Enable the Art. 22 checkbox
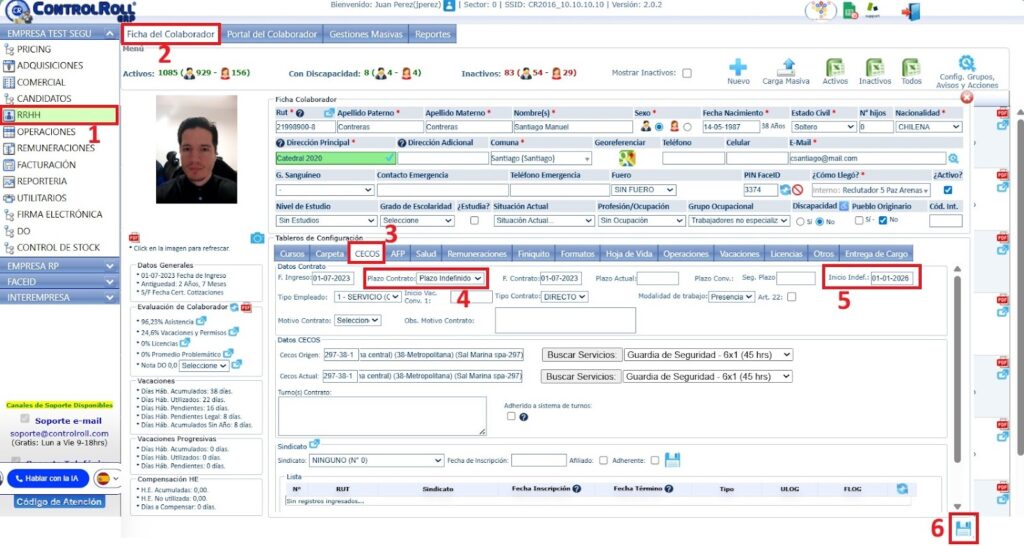Viewport: 1024px width, 546px height. coord(792,296)
